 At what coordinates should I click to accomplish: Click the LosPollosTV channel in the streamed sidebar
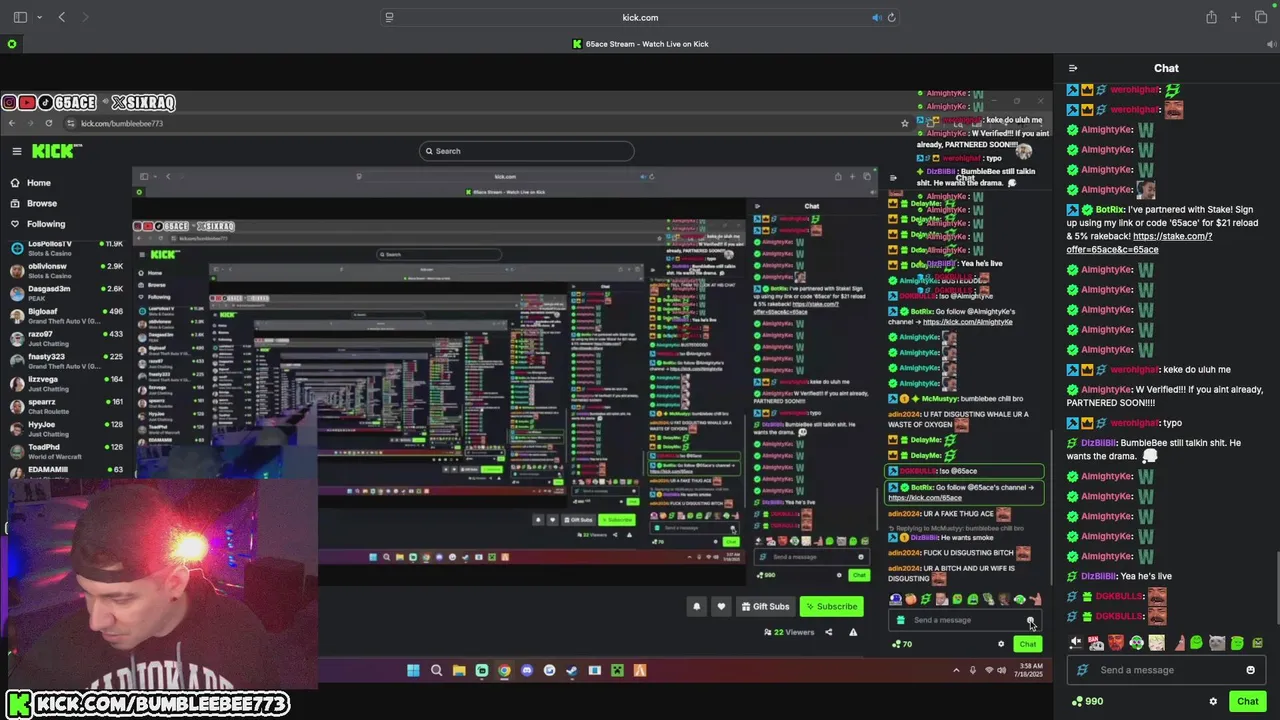[66, 248]
